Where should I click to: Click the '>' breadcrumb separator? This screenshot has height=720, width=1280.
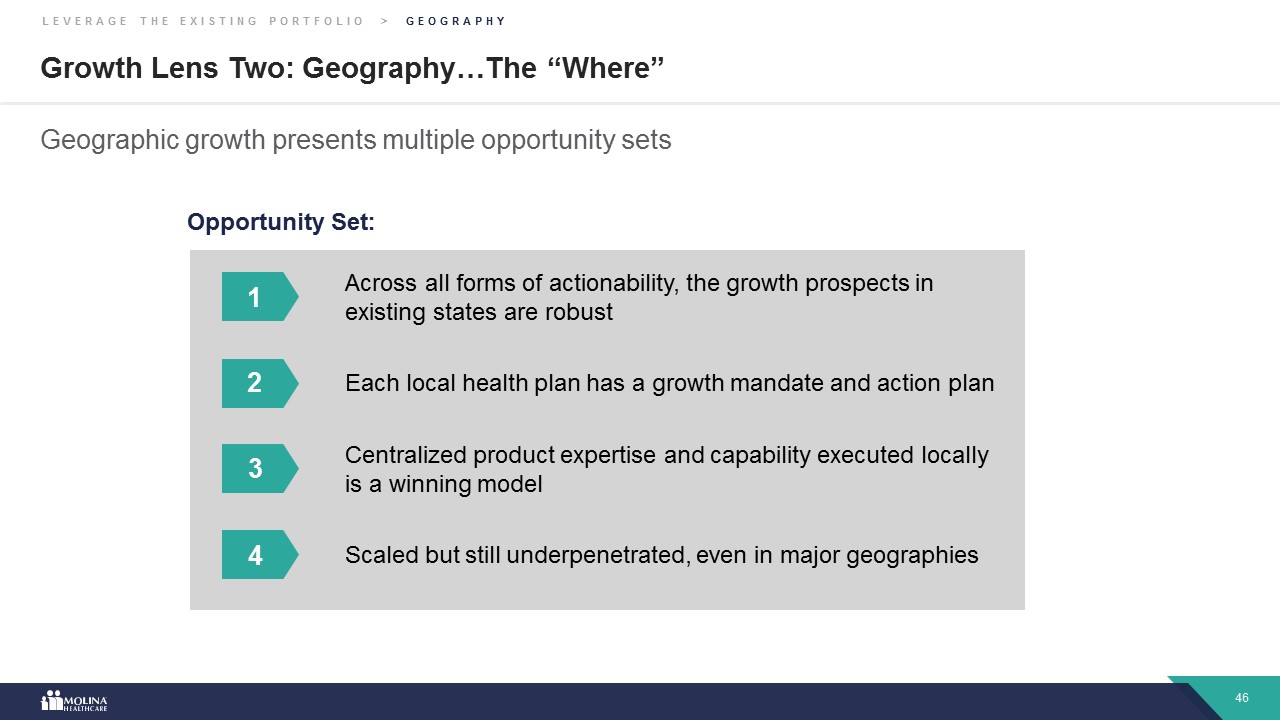point(385,21)
